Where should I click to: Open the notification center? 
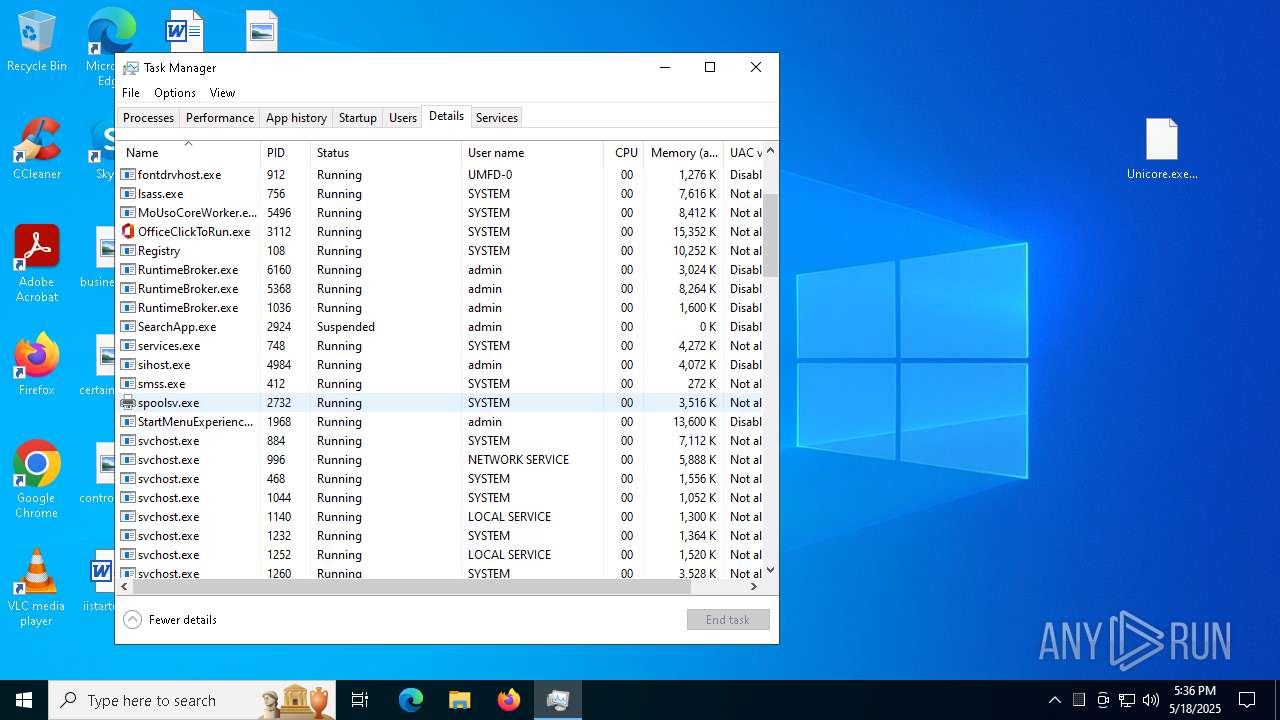click(1247, 700)
